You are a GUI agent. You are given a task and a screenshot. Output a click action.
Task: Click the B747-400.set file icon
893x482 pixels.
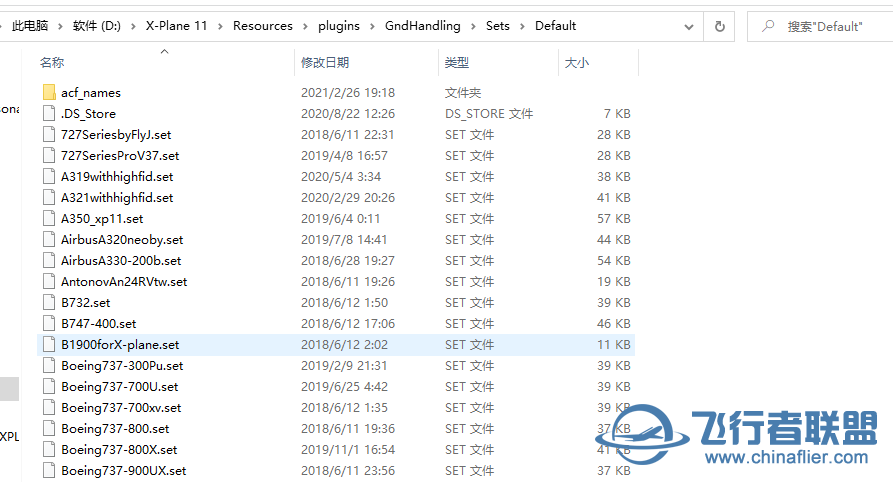click(x=50, y=324)
